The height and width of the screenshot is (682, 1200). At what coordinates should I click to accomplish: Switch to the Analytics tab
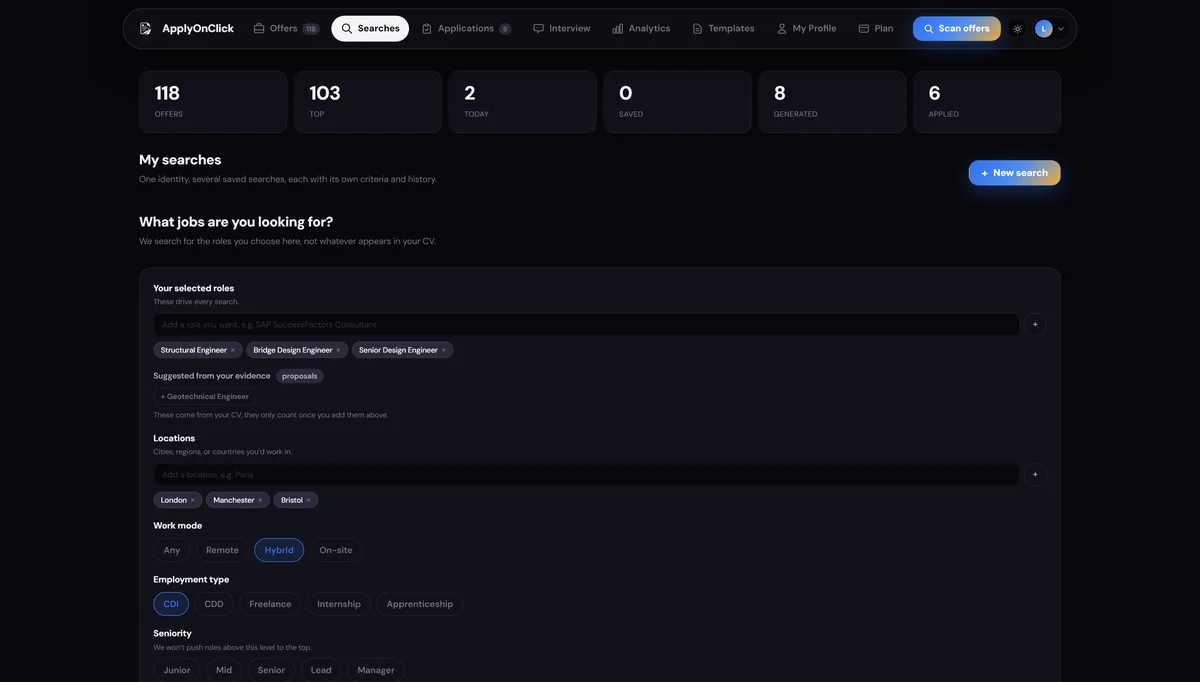coord(641,29)
